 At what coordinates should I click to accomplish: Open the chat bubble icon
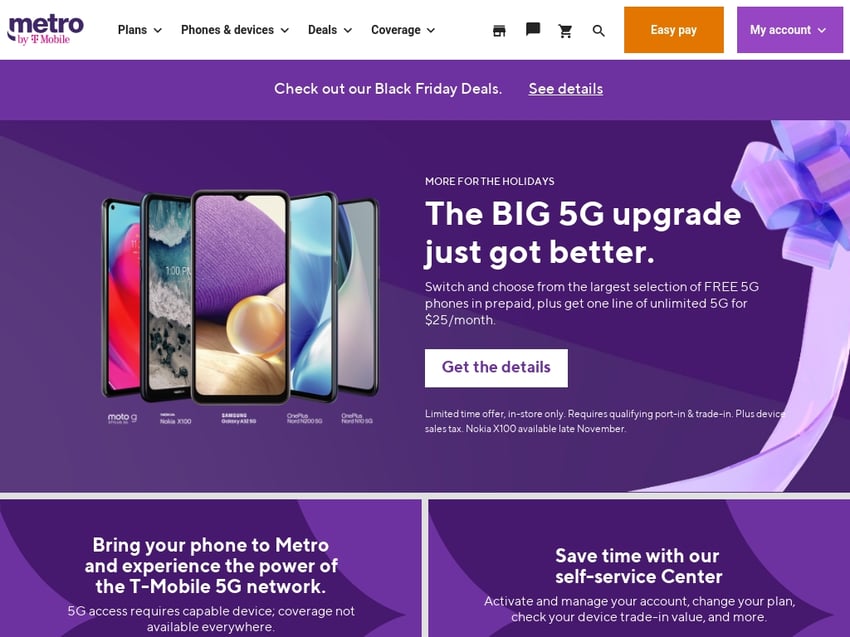[533, 29]
